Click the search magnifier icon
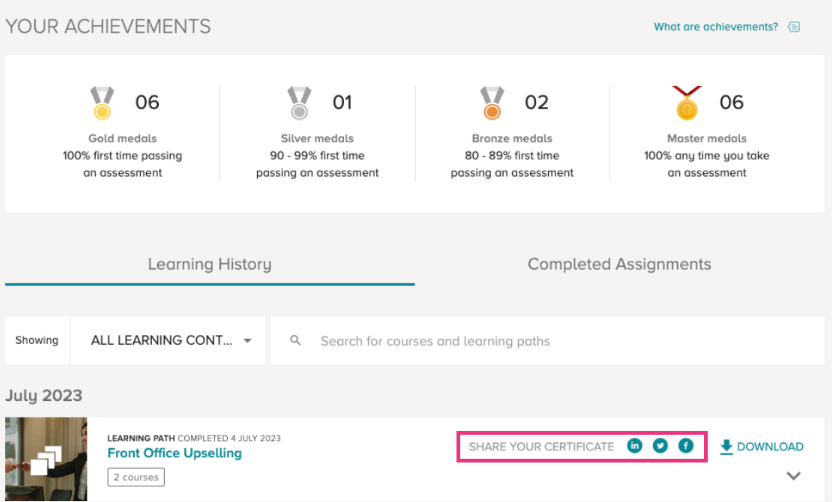832x502 pixels. pyautogui.click(x=296, y=341)
